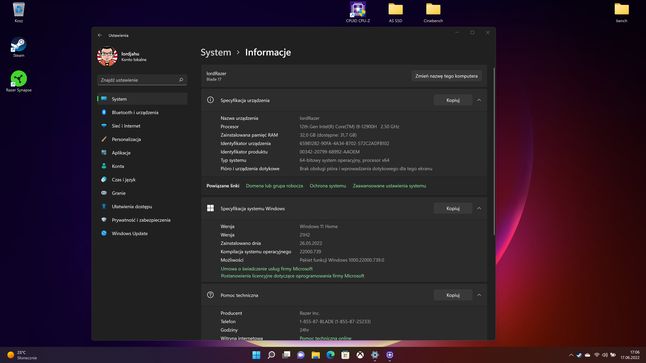Open File Explorer from the taskbar
Screen dimensions: 646x363
point(316,355)
